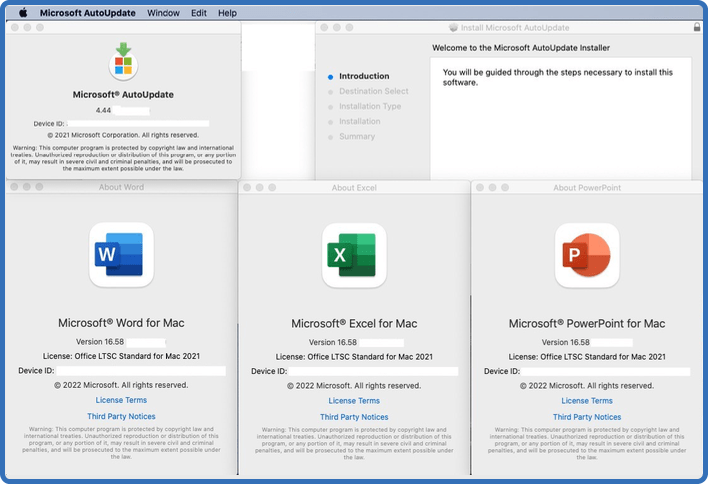Screen dimensions: 708x484
Task: Click Version 16.58 text in About Word
Action: 100,342
